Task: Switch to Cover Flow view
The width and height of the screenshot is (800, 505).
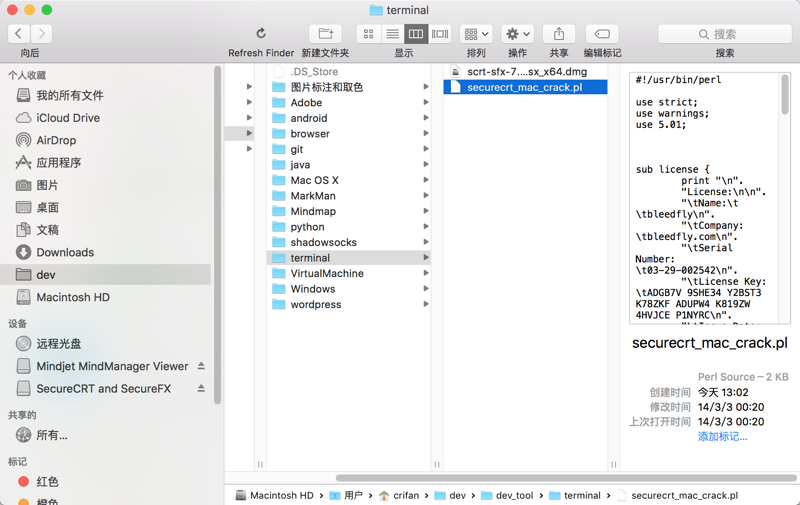Action: pyautogui.click(x=440, y=34)
